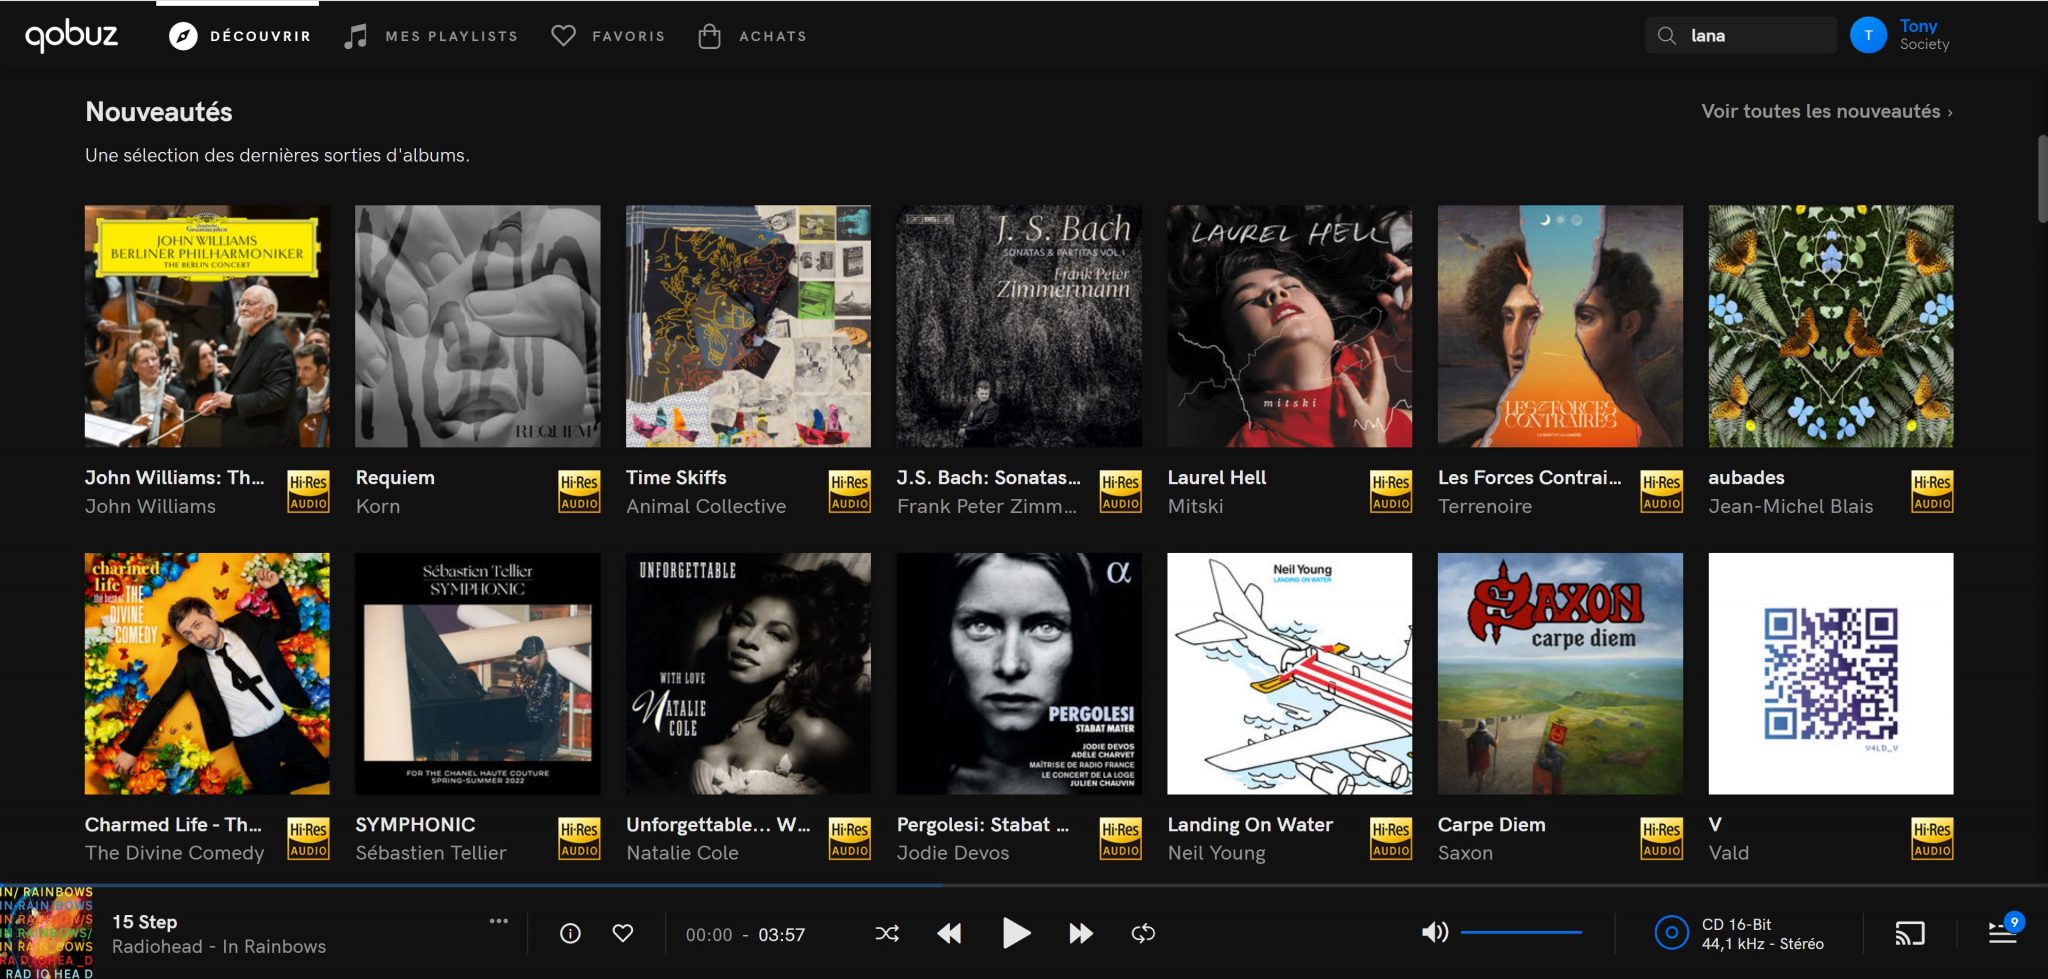Open Unforgettable Natalie Cole album cover
Screen dimensions: 2048x979
pyautogui.click(x=748, y=674)
